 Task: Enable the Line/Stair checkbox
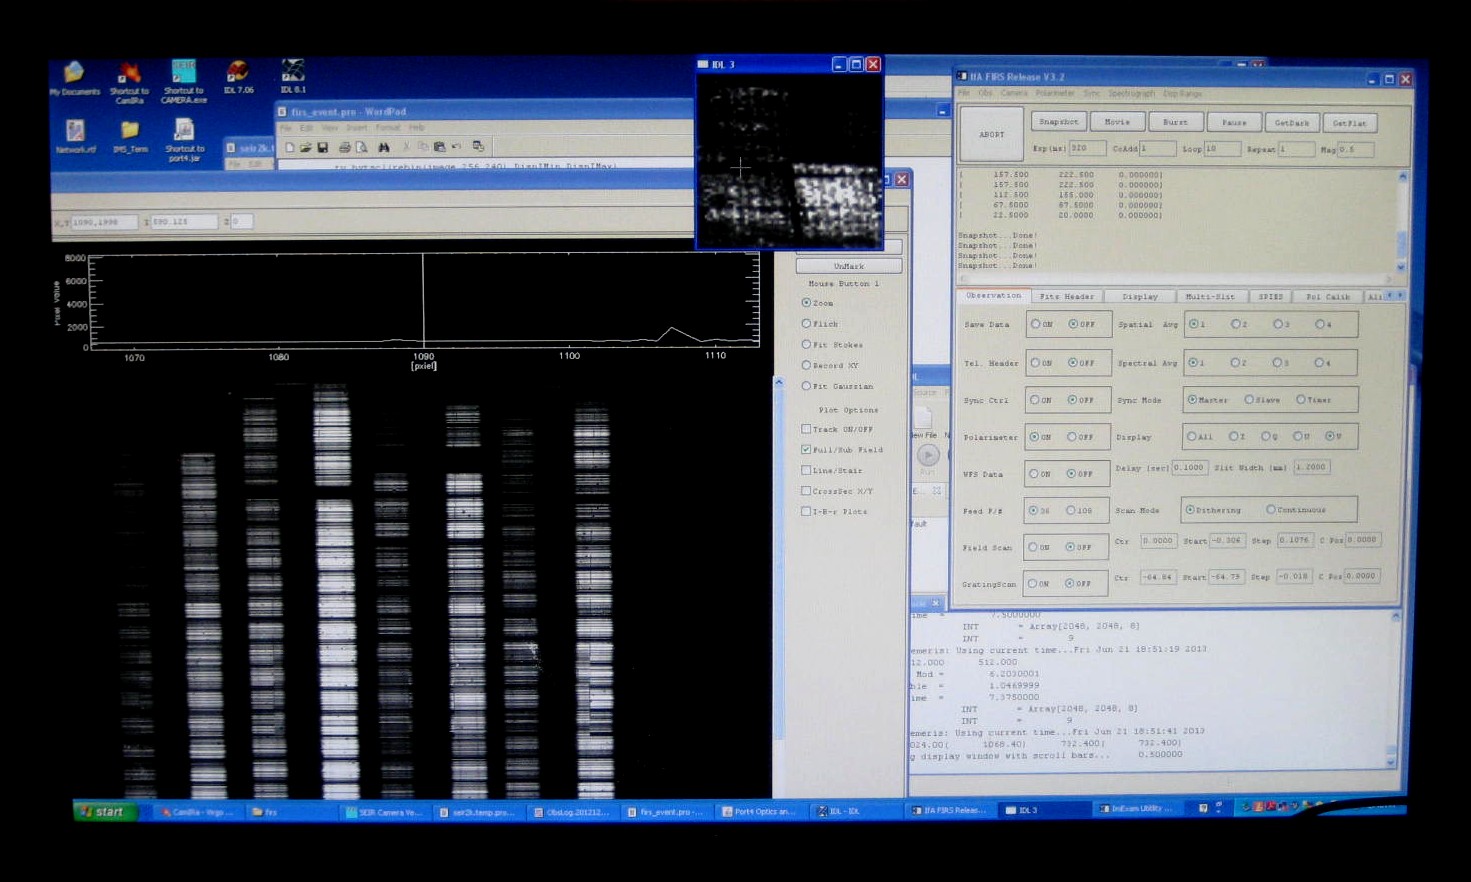coord(806,470)
